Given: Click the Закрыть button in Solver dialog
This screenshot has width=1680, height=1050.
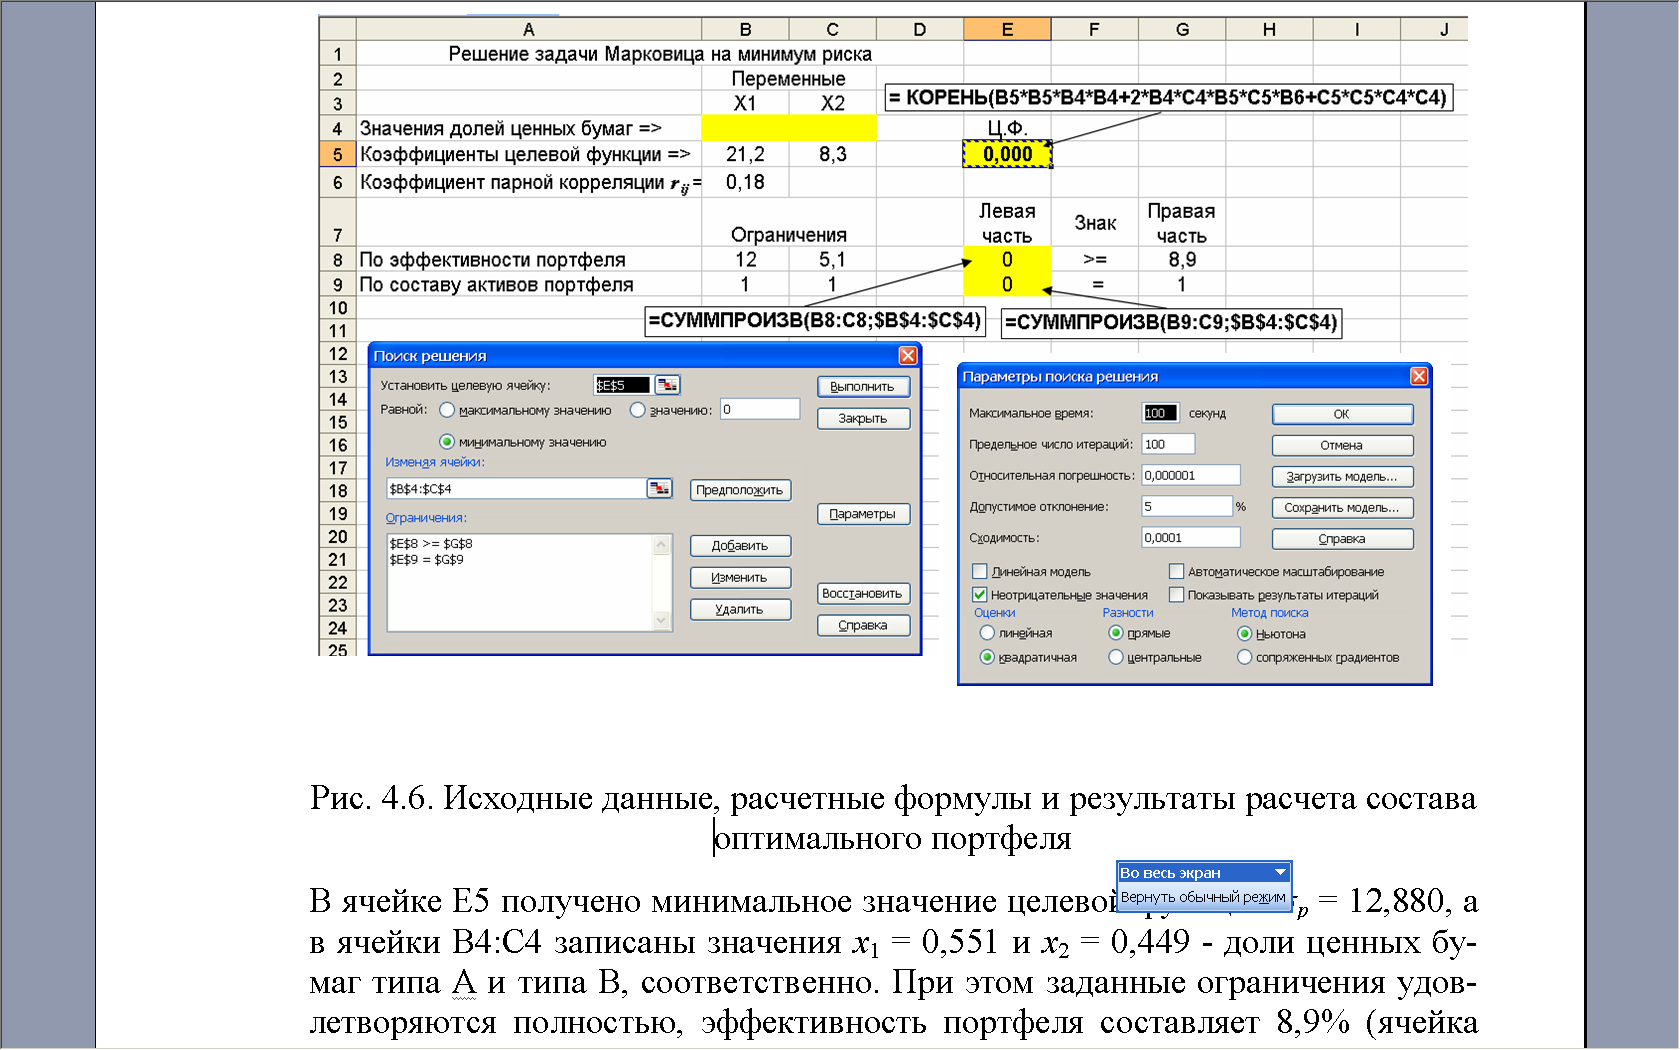Looking at the screenshot, I should [863, 418].
